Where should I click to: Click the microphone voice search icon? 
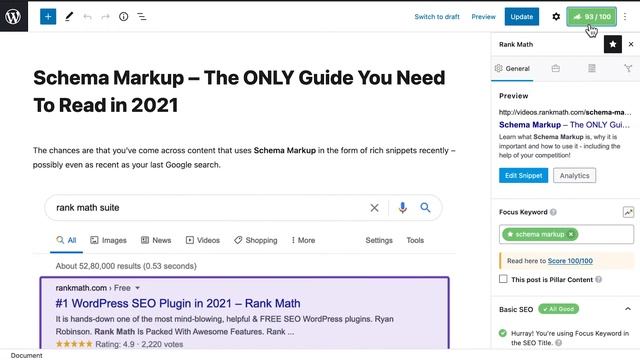coord(402,208)
